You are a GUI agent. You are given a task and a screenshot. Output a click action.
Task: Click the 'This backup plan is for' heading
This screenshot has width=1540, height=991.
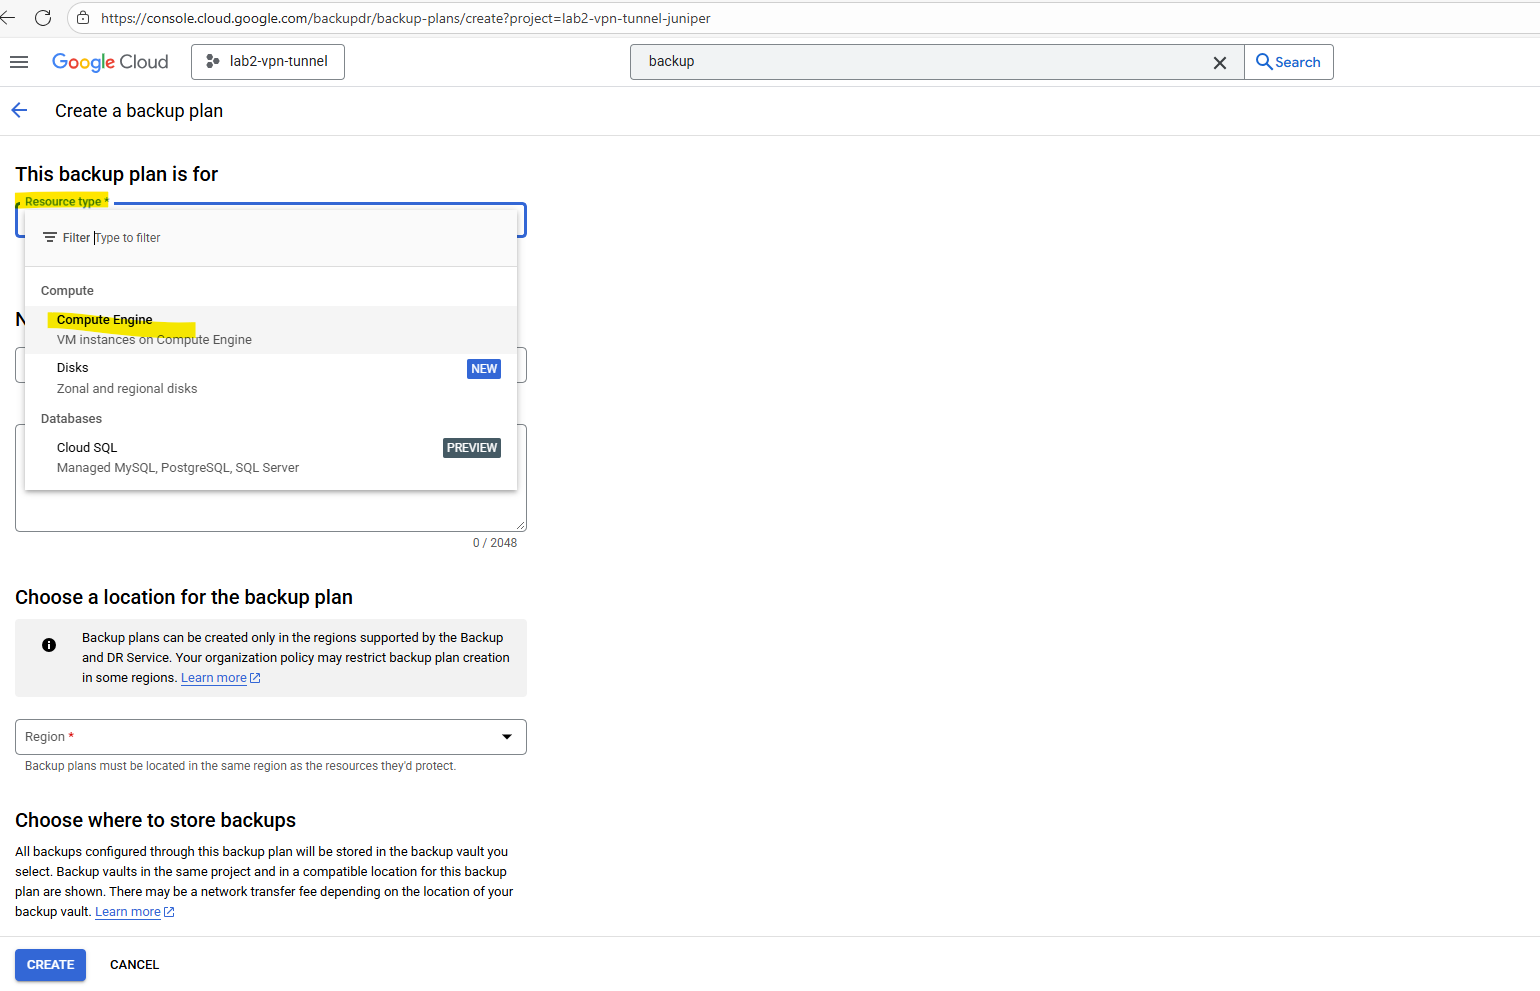(116, 174)
